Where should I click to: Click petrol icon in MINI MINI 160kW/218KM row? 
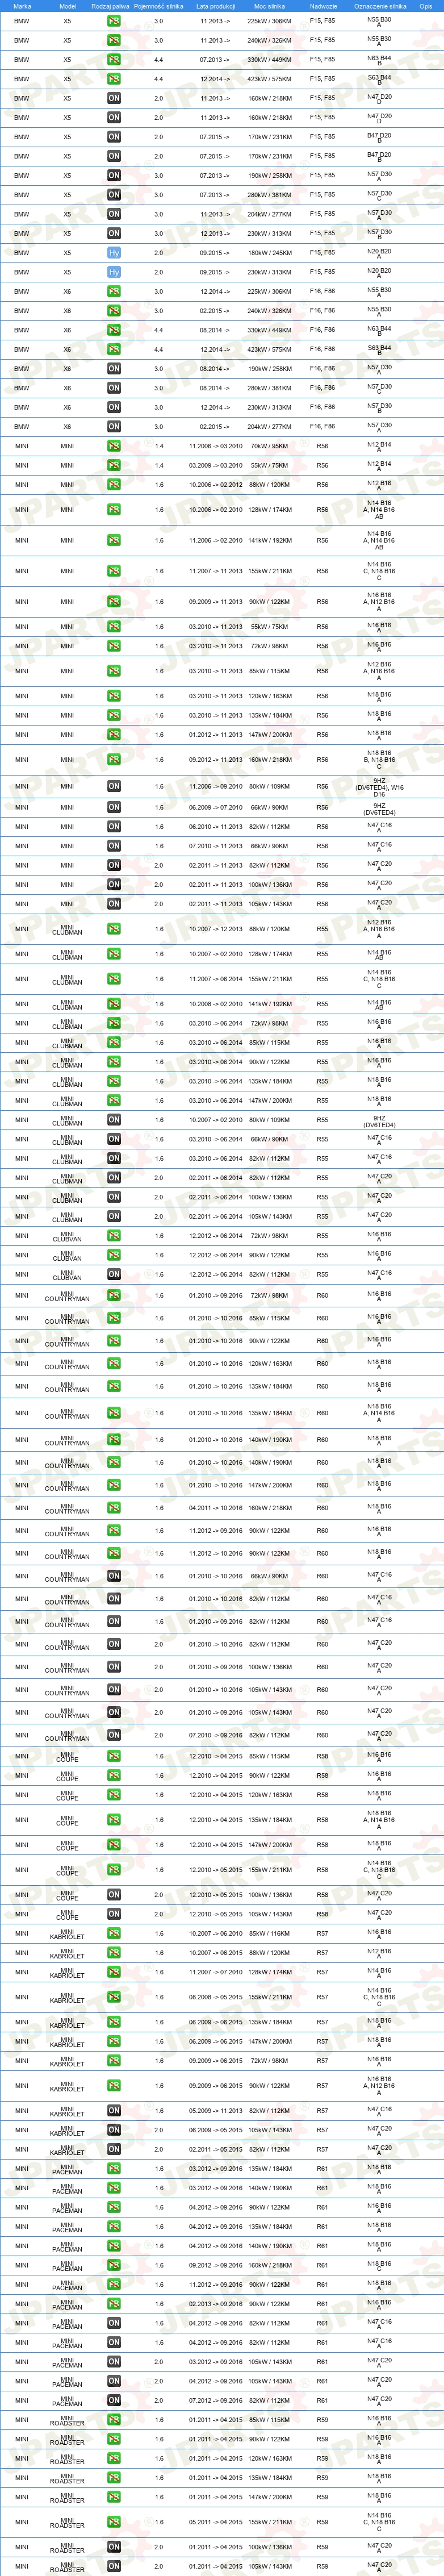point(114,760)
